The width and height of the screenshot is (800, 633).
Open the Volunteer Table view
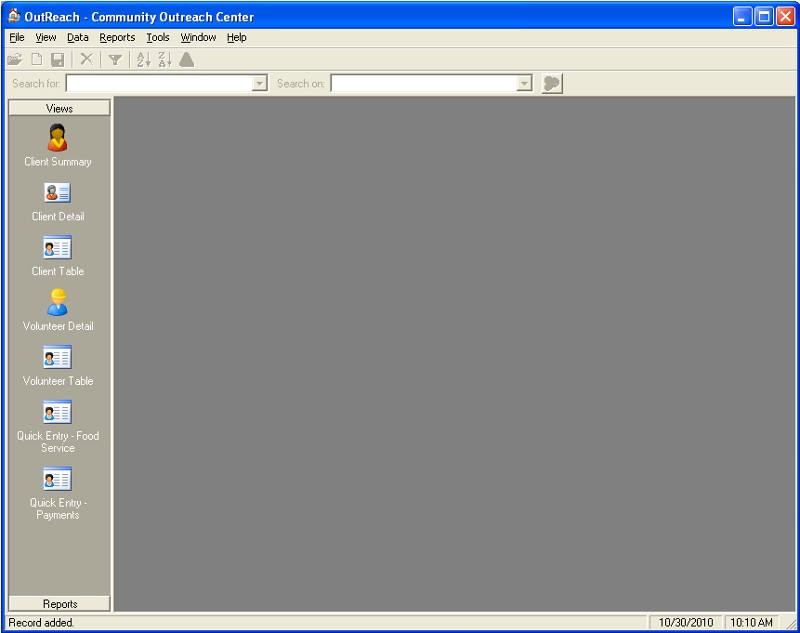pos(58,358)
